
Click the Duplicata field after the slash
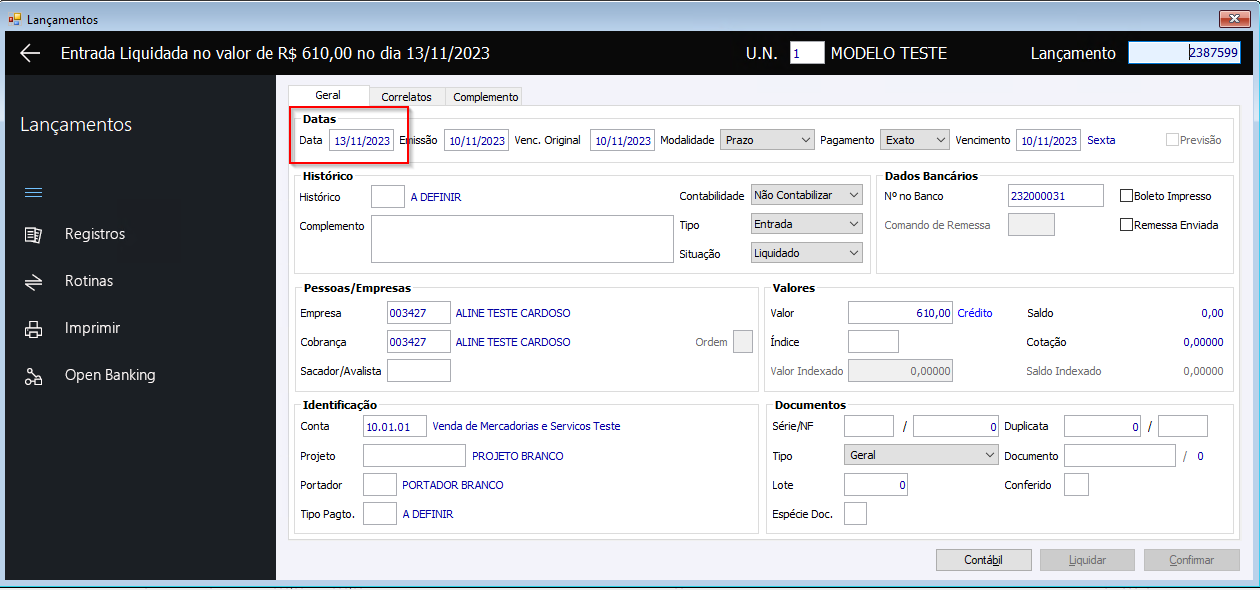coord(1183,426)
